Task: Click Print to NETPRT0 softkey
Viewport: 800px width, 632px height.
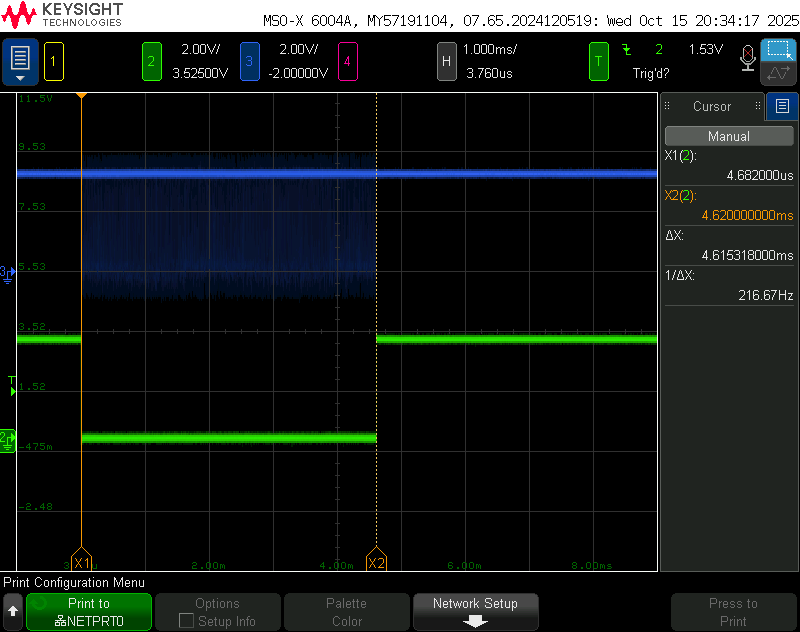Action: [89, 612]
